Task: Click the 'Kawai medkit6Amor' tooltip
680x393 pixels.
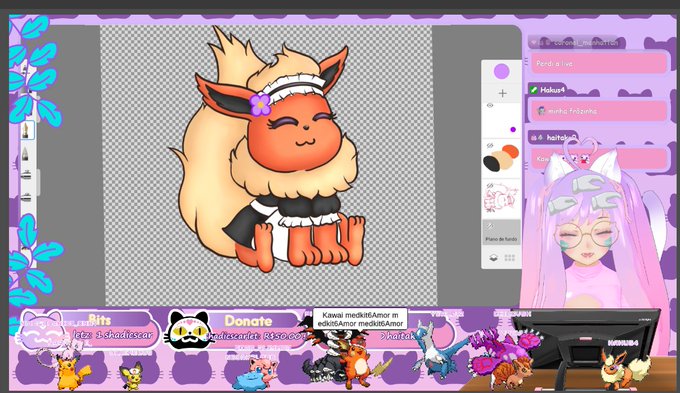Action: click(360, 319)
